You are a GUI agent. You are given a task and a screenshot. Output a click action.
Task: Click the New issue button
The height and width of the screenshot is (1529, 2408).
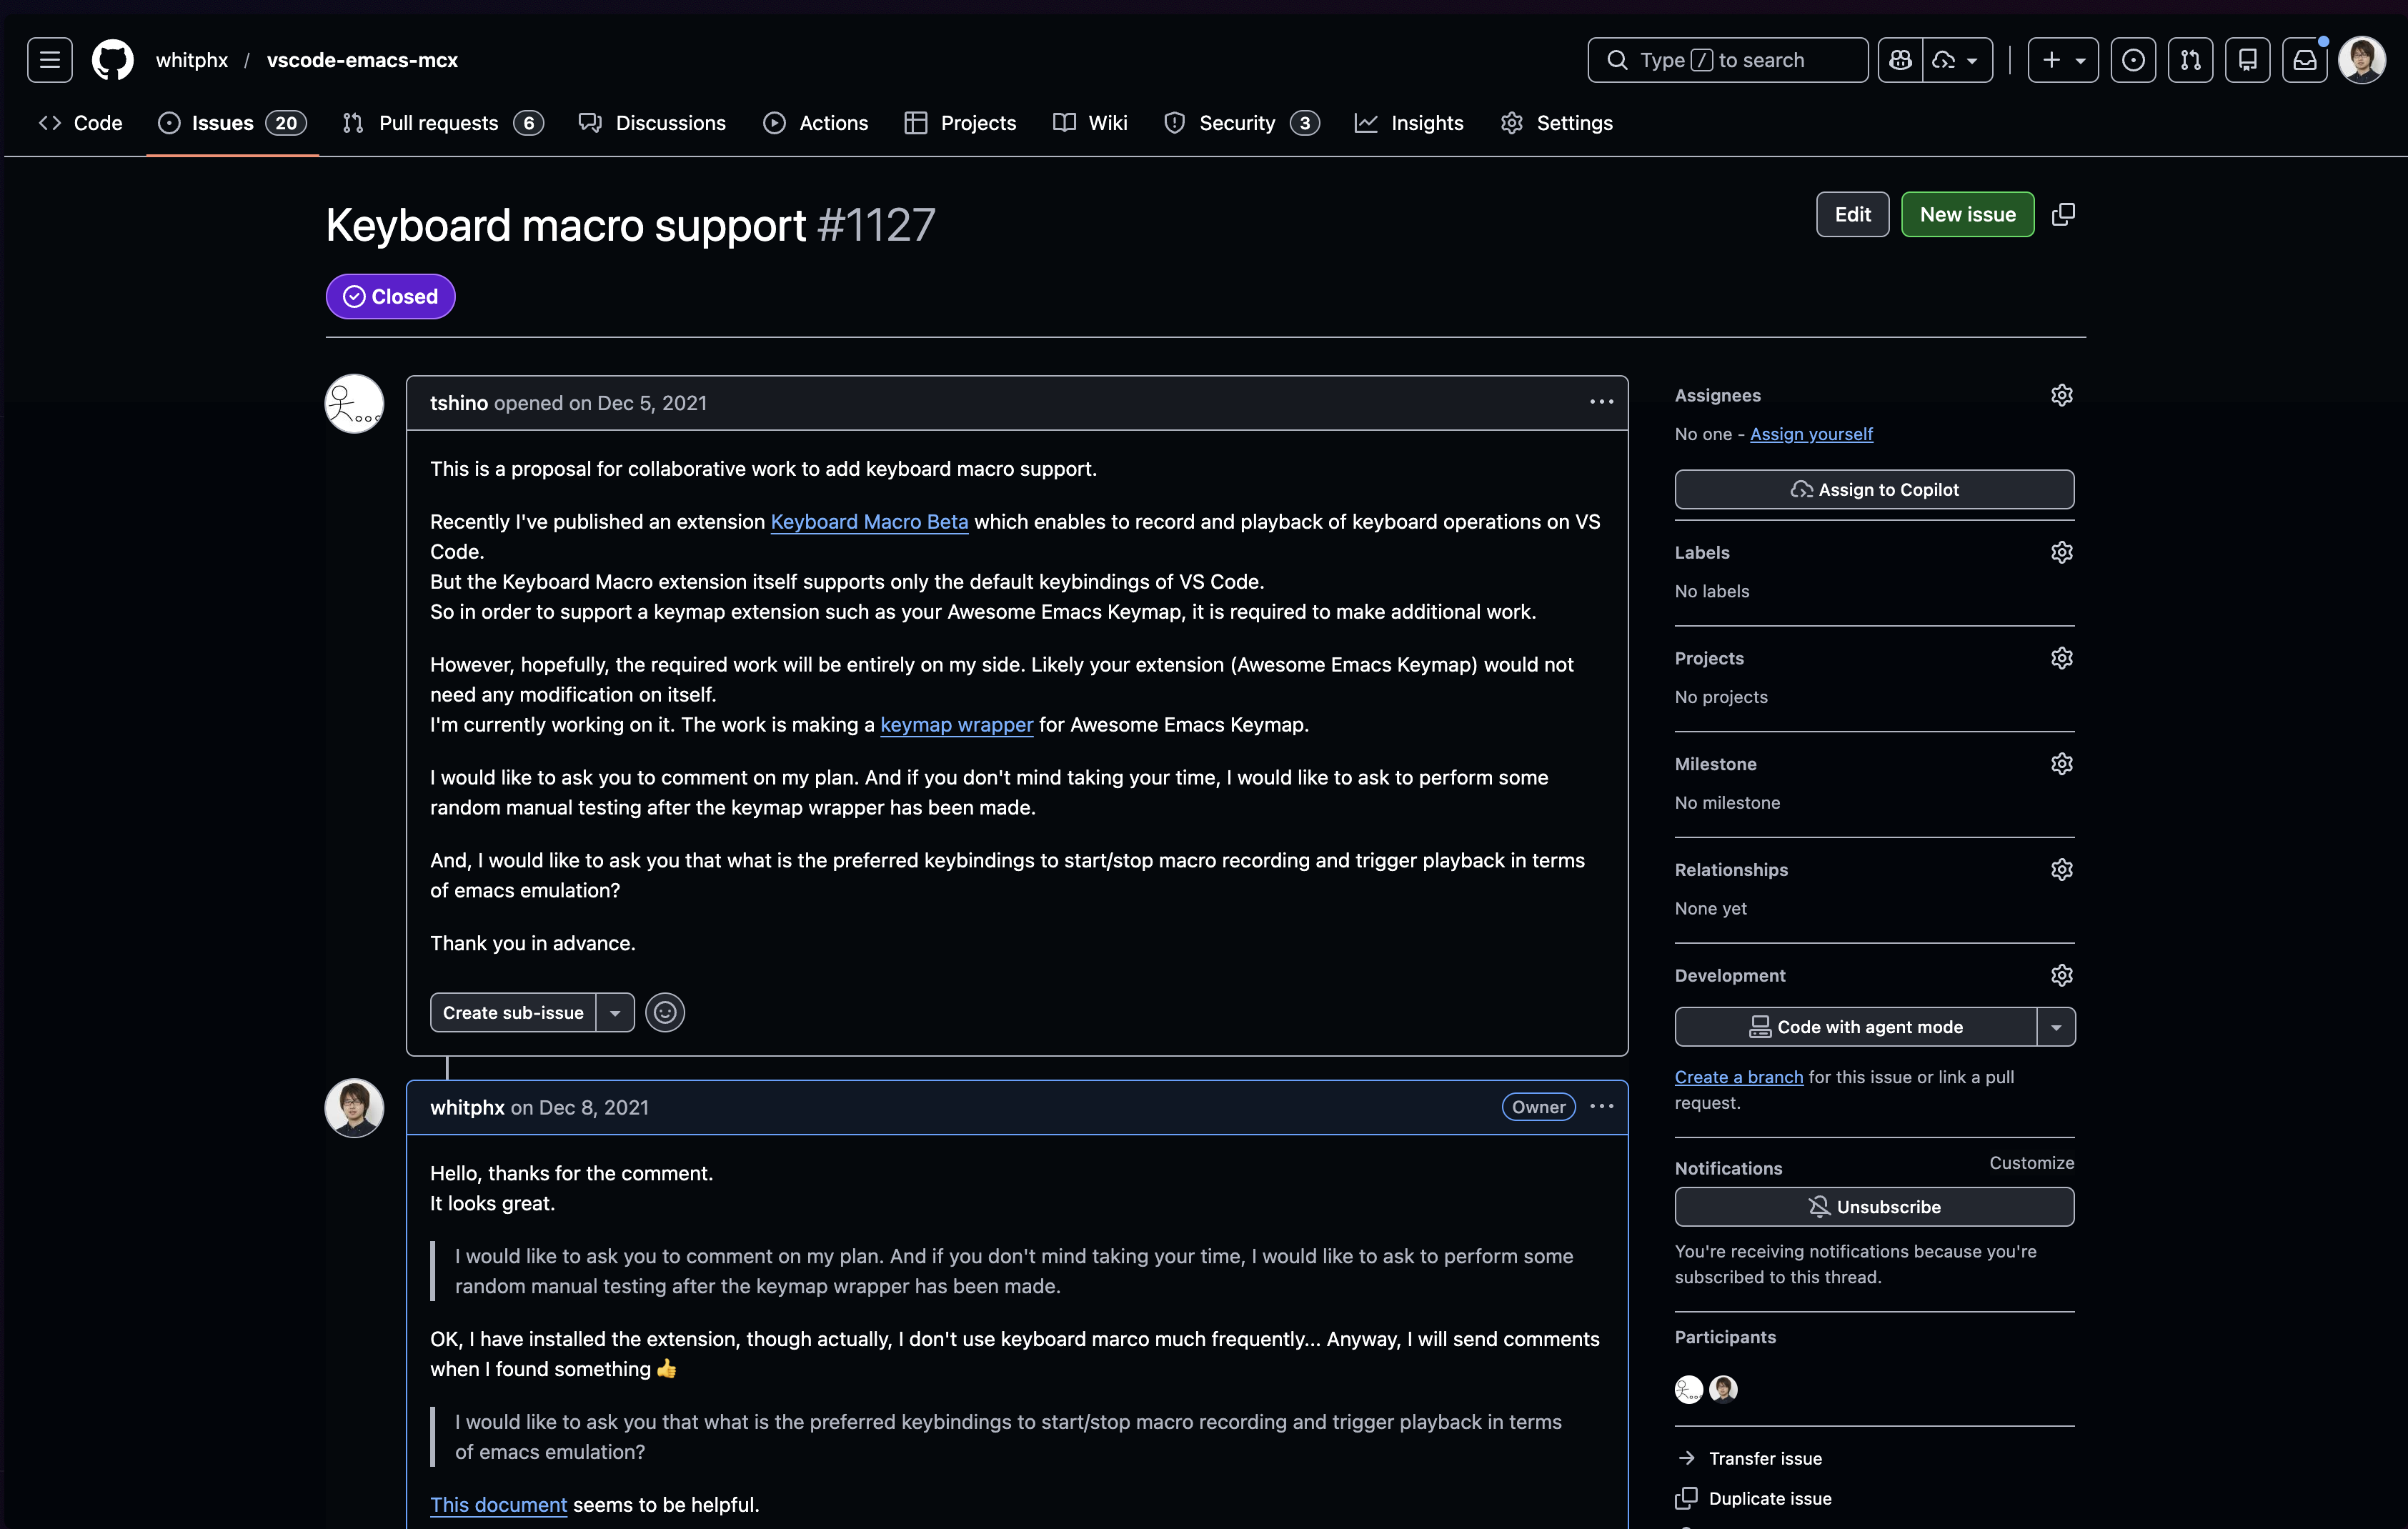[x=1967, y=214]
